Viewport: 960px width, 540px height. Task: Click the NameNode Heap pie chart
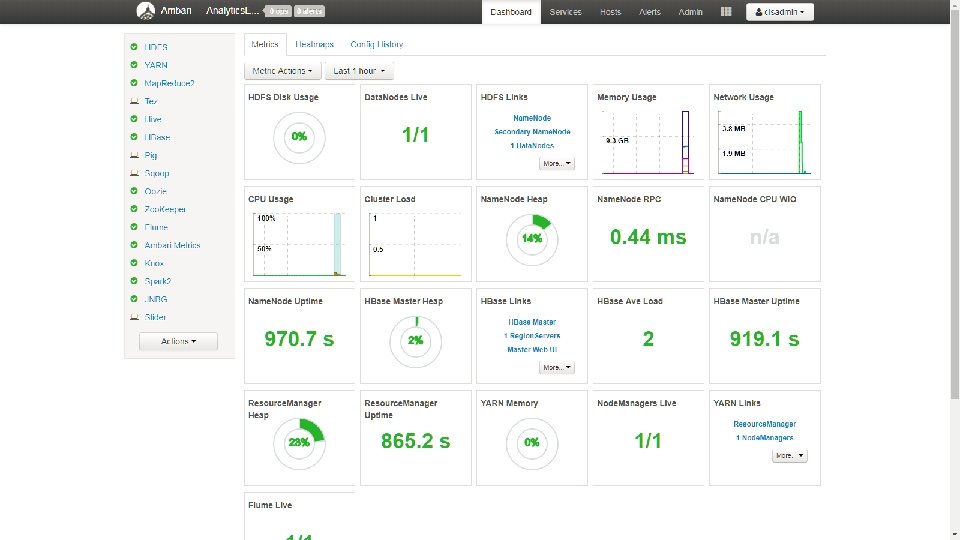tap(532, 239)
